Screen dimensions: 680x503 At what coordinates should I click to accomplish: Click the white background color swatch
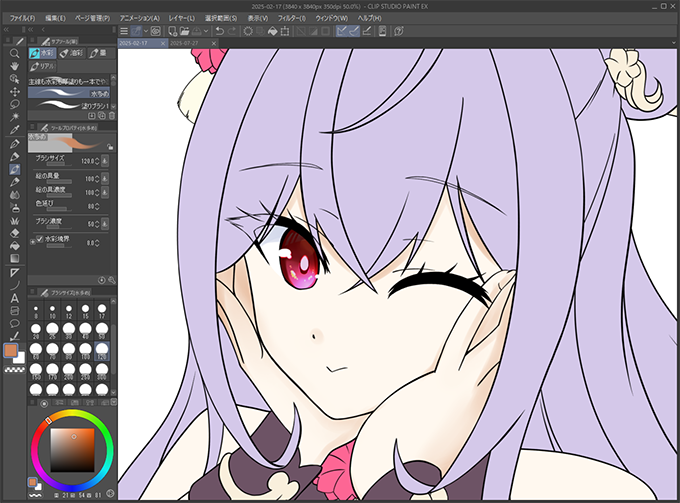click(x=21, y=358)
